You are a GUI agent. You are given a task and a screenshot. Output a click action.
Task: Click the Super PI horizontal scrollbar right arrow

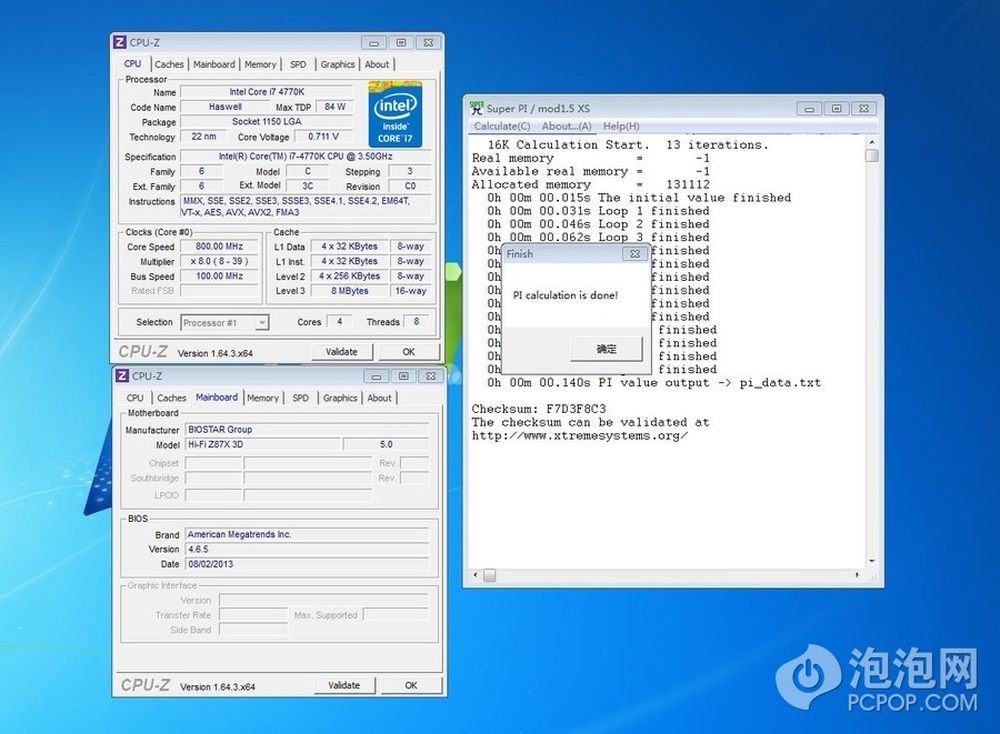(857, 575)
